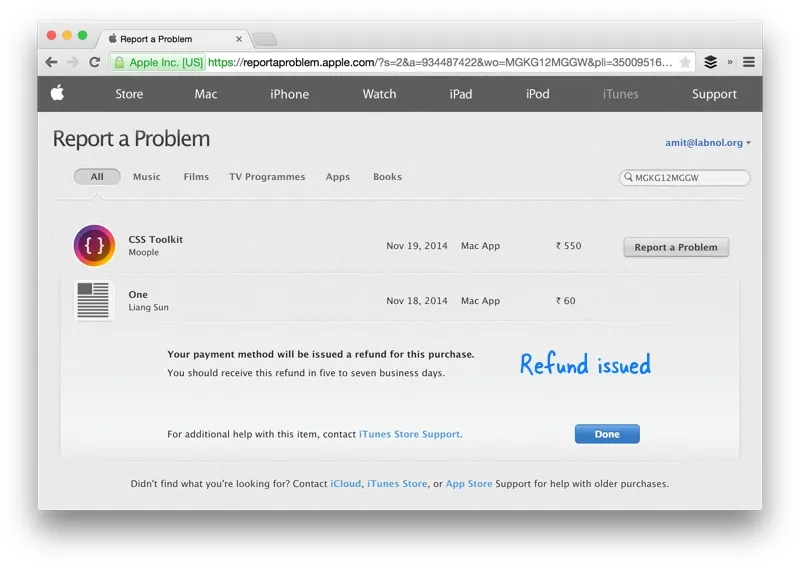
Task: Open Mac in Apple navigation
Action: pos(206,94)
